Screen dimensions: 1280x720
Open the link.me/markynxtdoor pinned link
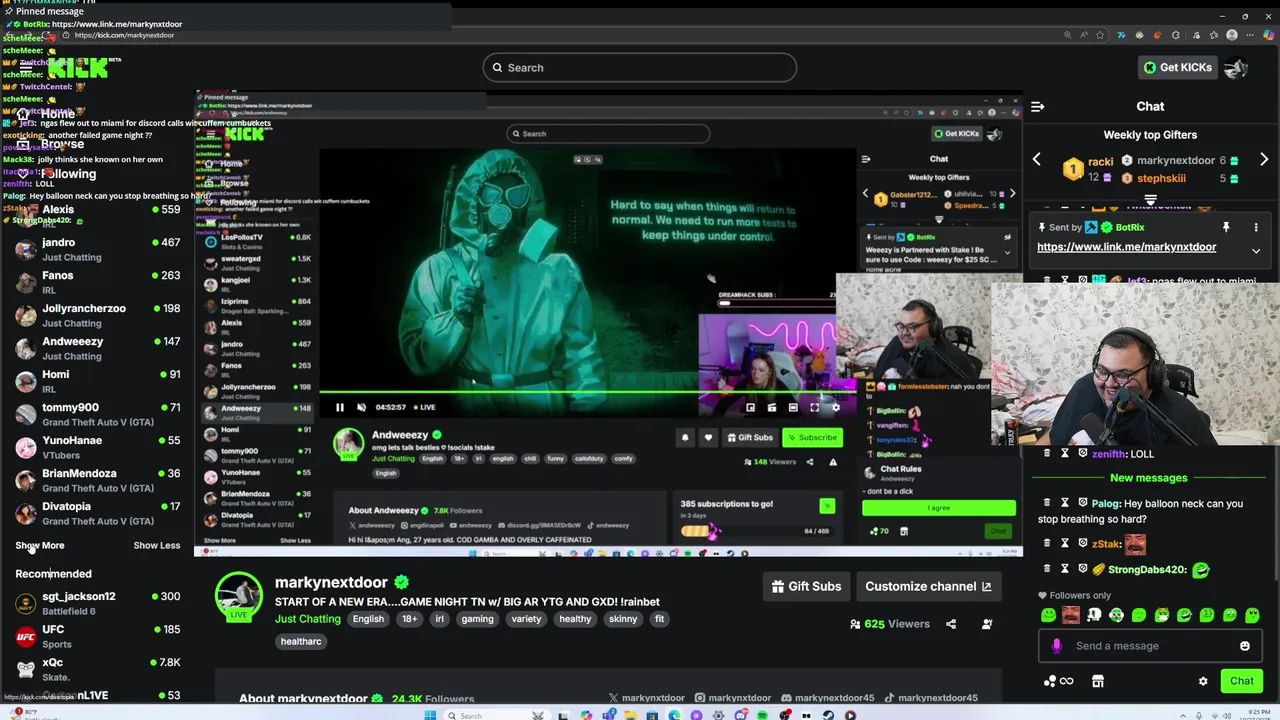(x=1126, y=247)
